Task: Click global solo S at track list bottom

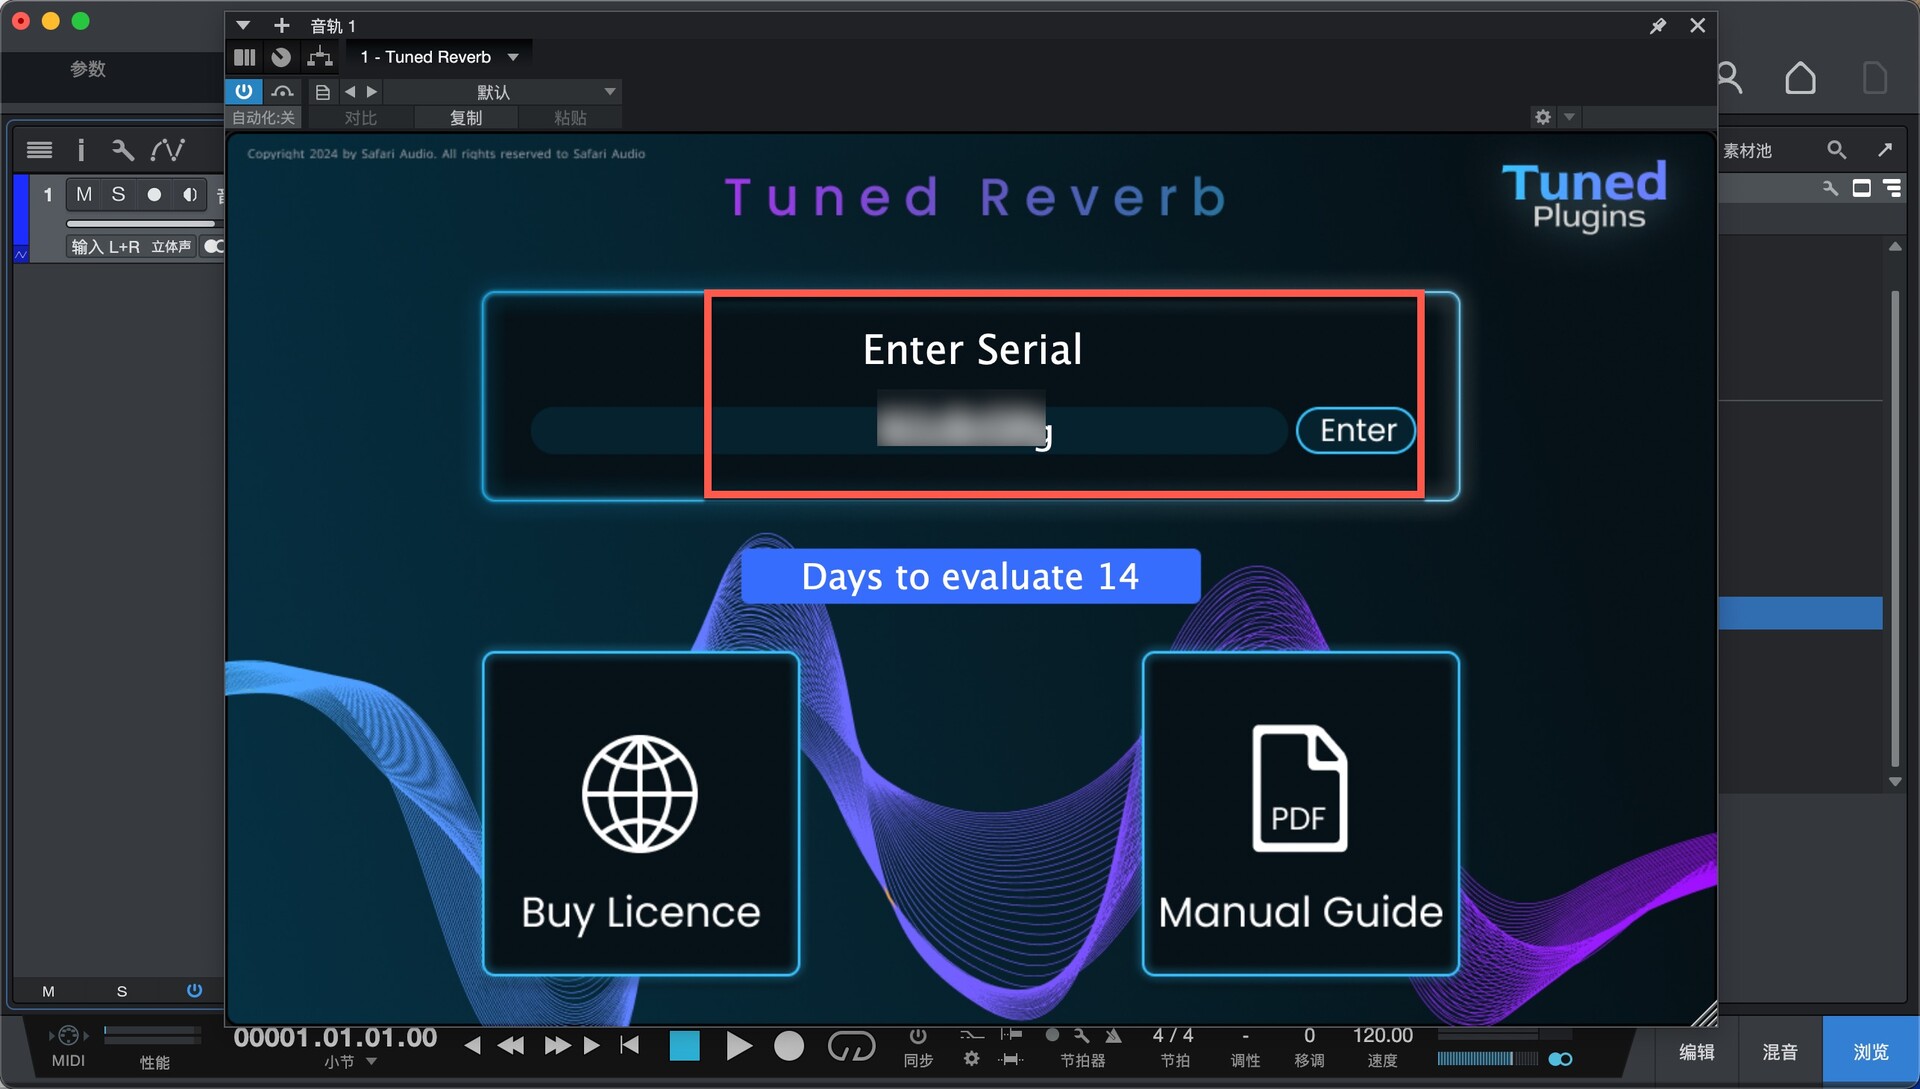Action: [122, 991]
